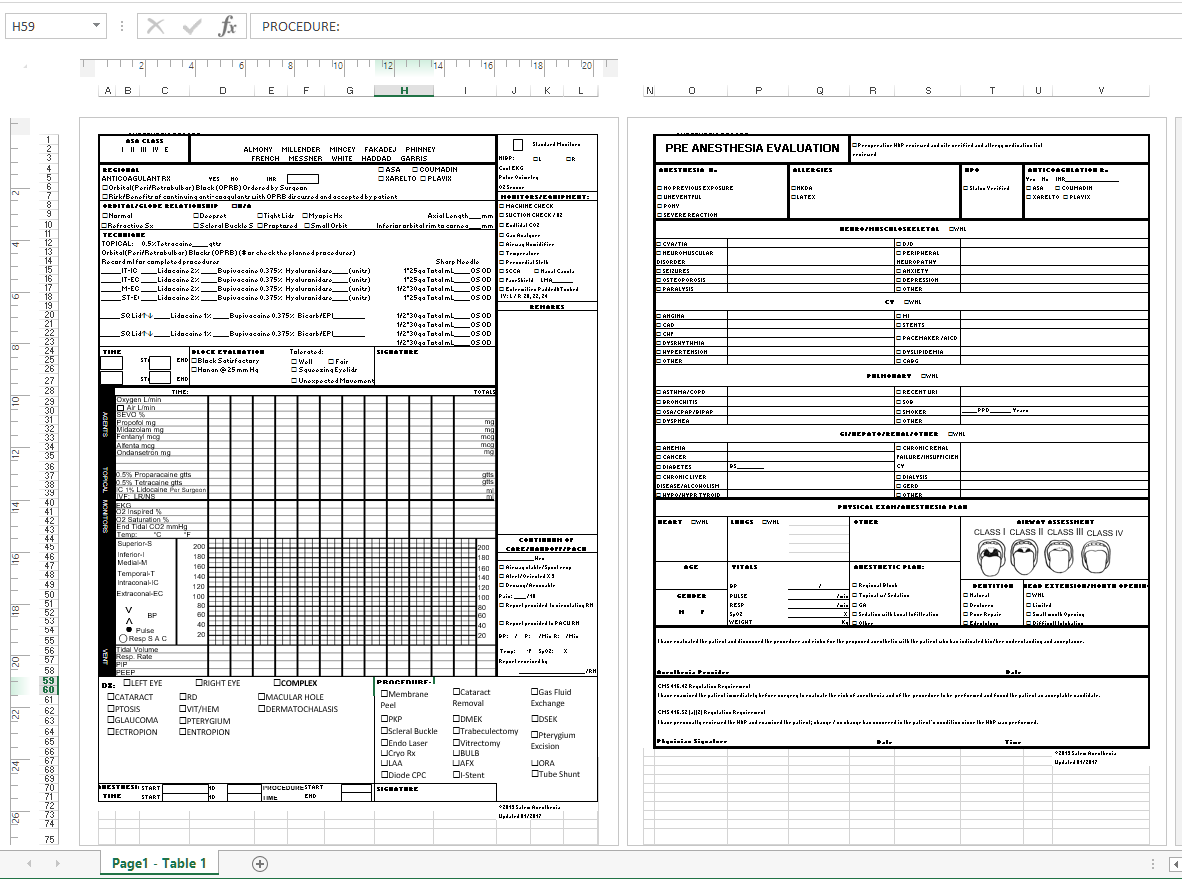This screenshot has height=879, width=1182.
Task: Click the Cancel (X) icon in formula bar
Action: (x=155, y=26)
